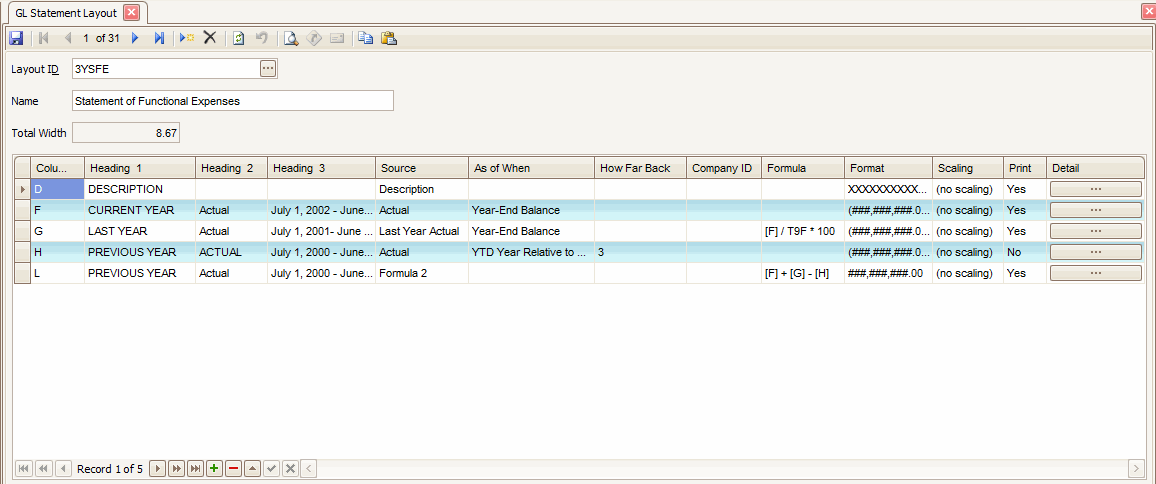The image size is (1156, 484).
Task: Click the Copy icon in the toolbar
Action: tap(365, 38)
